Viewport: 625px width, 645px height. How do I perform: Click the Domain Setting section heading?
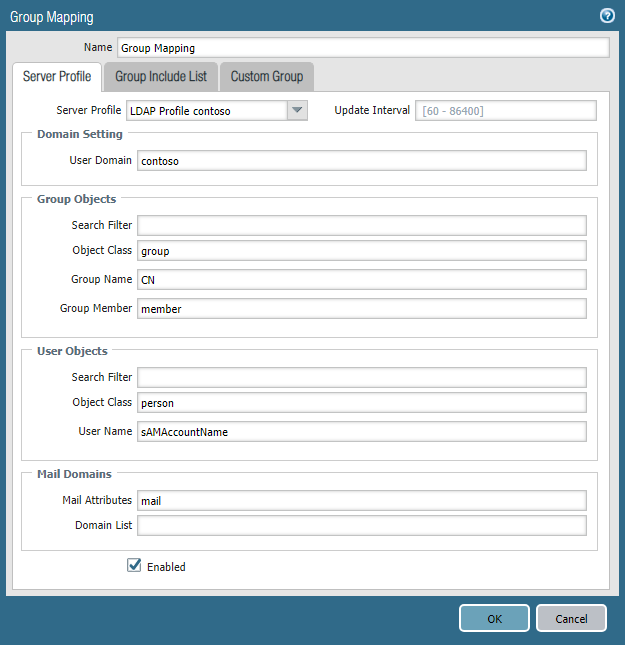click(80, 134)
